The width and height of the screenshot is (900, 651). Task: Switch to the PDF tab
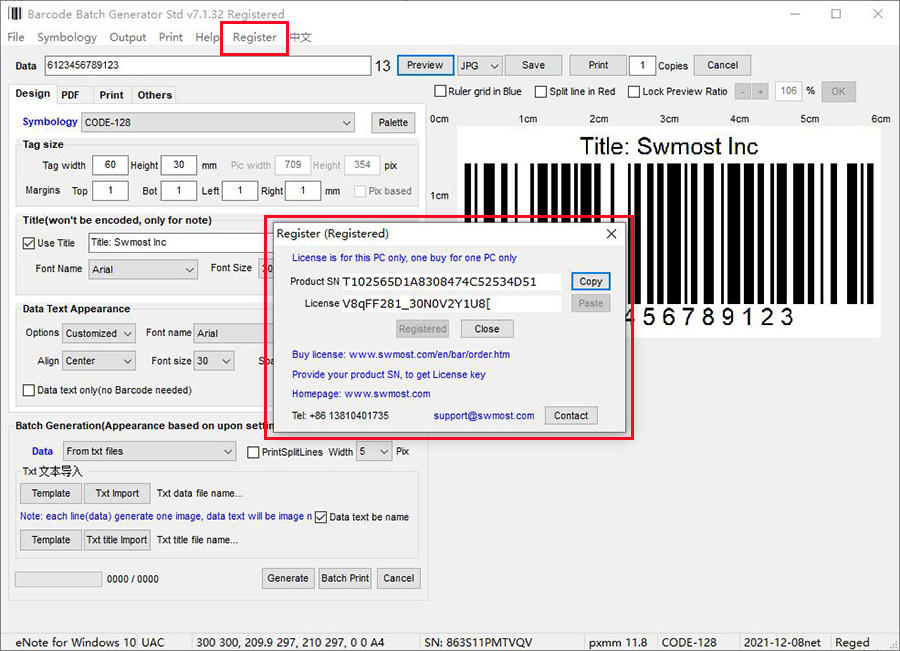point(71,95)
